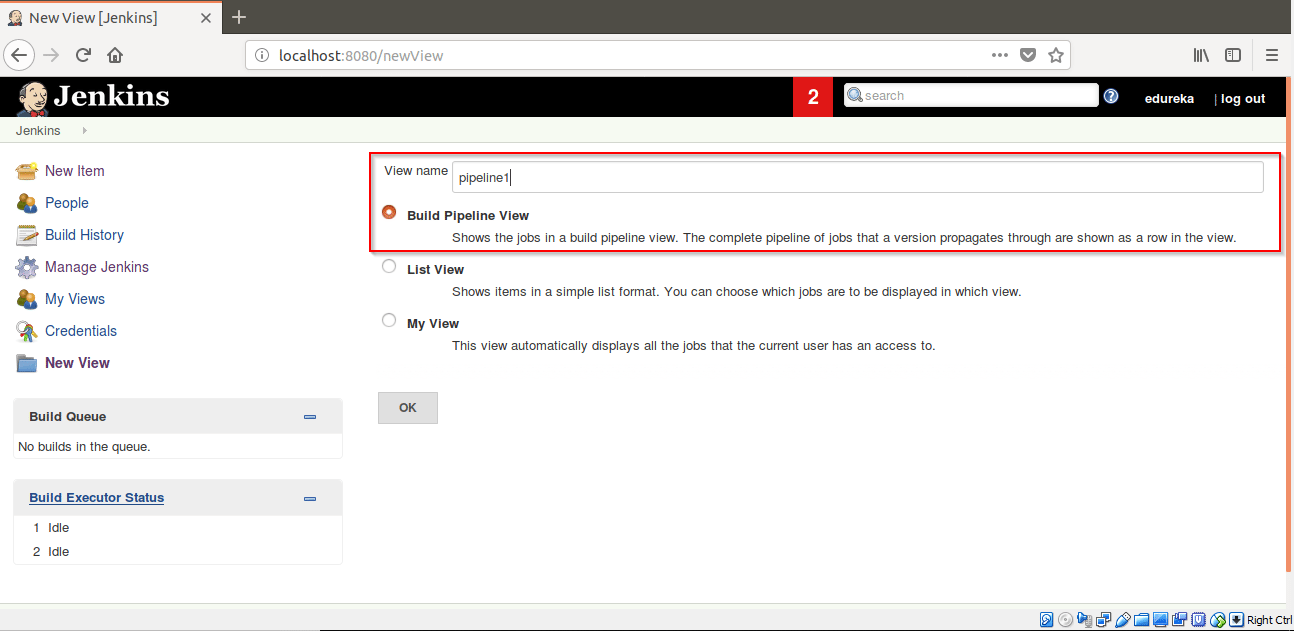This screenshot has height=631, width=1294.
Task: Select My View radio button
Action: tap(389, 321)
